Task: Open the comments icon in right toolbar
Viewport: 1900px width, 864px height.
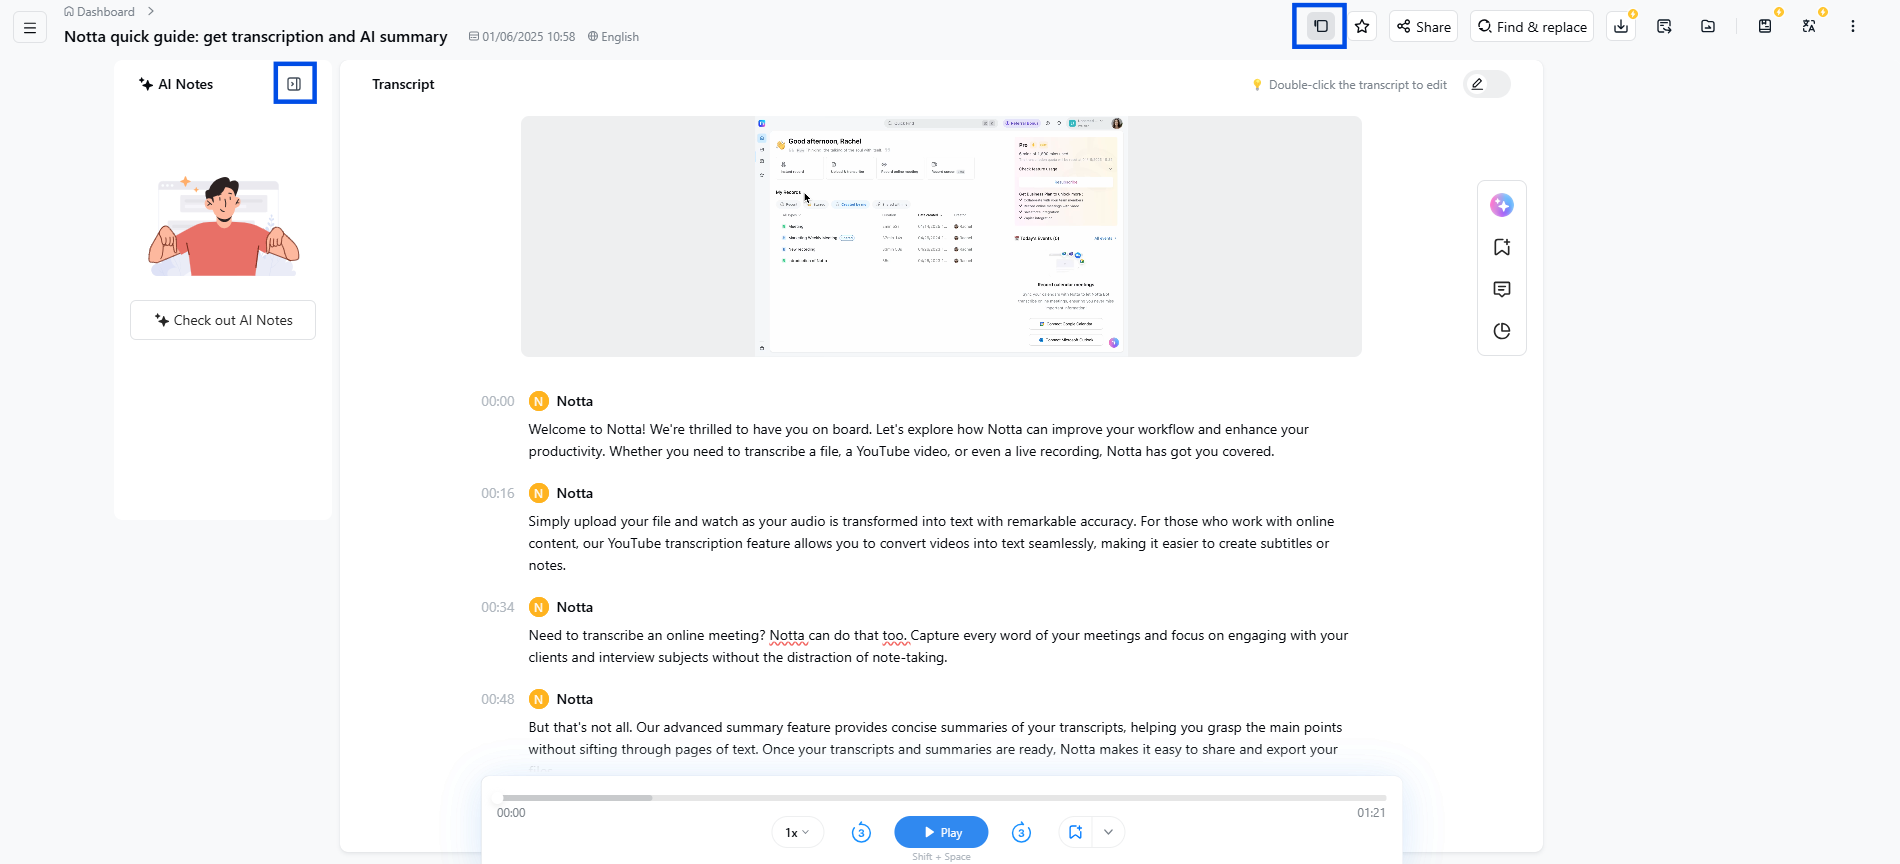Action: click(1502, 289)
